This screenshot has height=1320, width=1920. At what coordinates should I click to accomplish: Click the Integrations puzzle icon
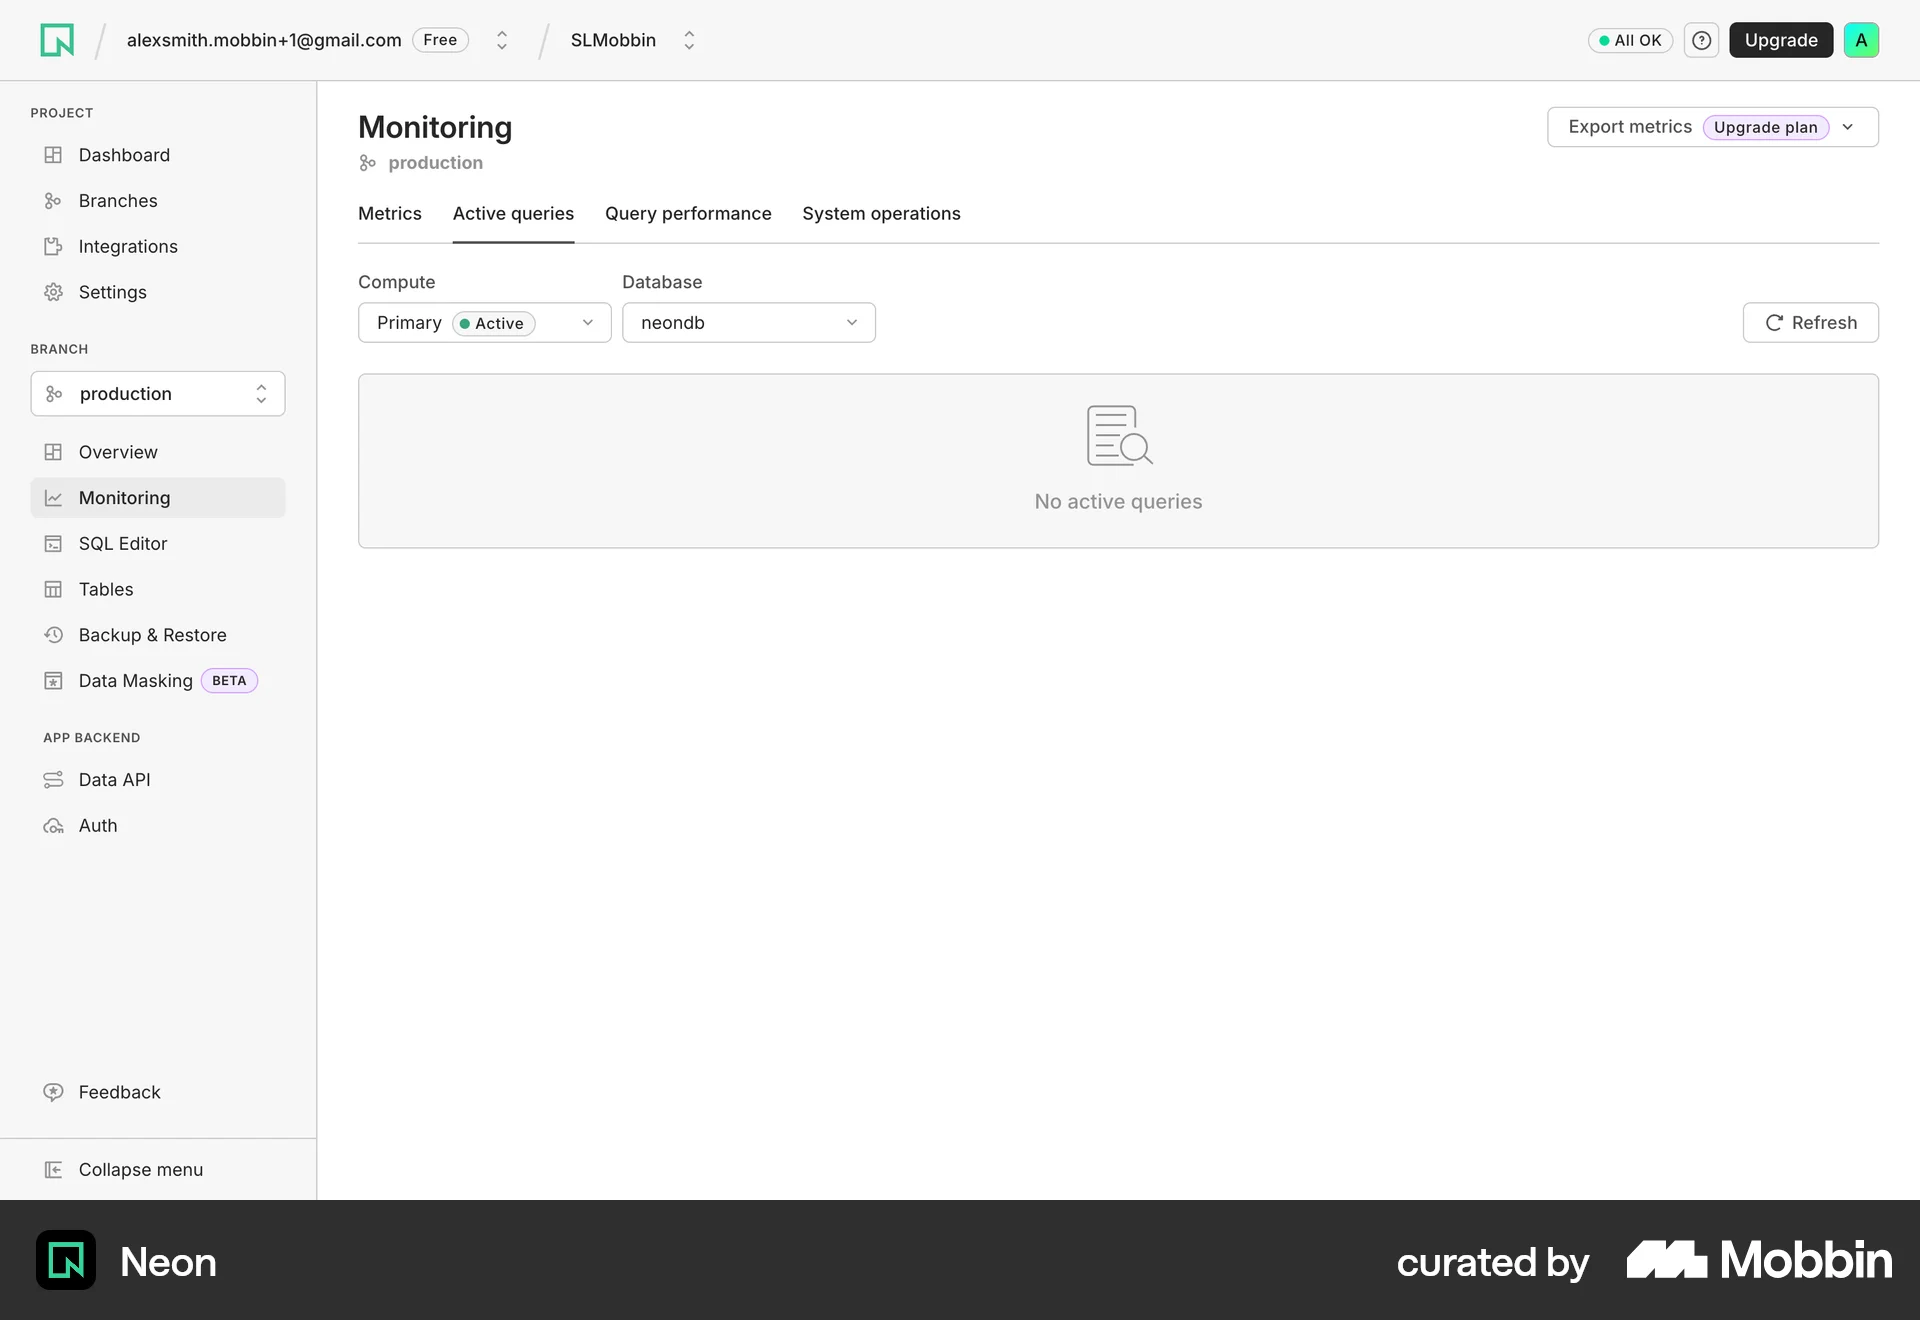(53, 246)
